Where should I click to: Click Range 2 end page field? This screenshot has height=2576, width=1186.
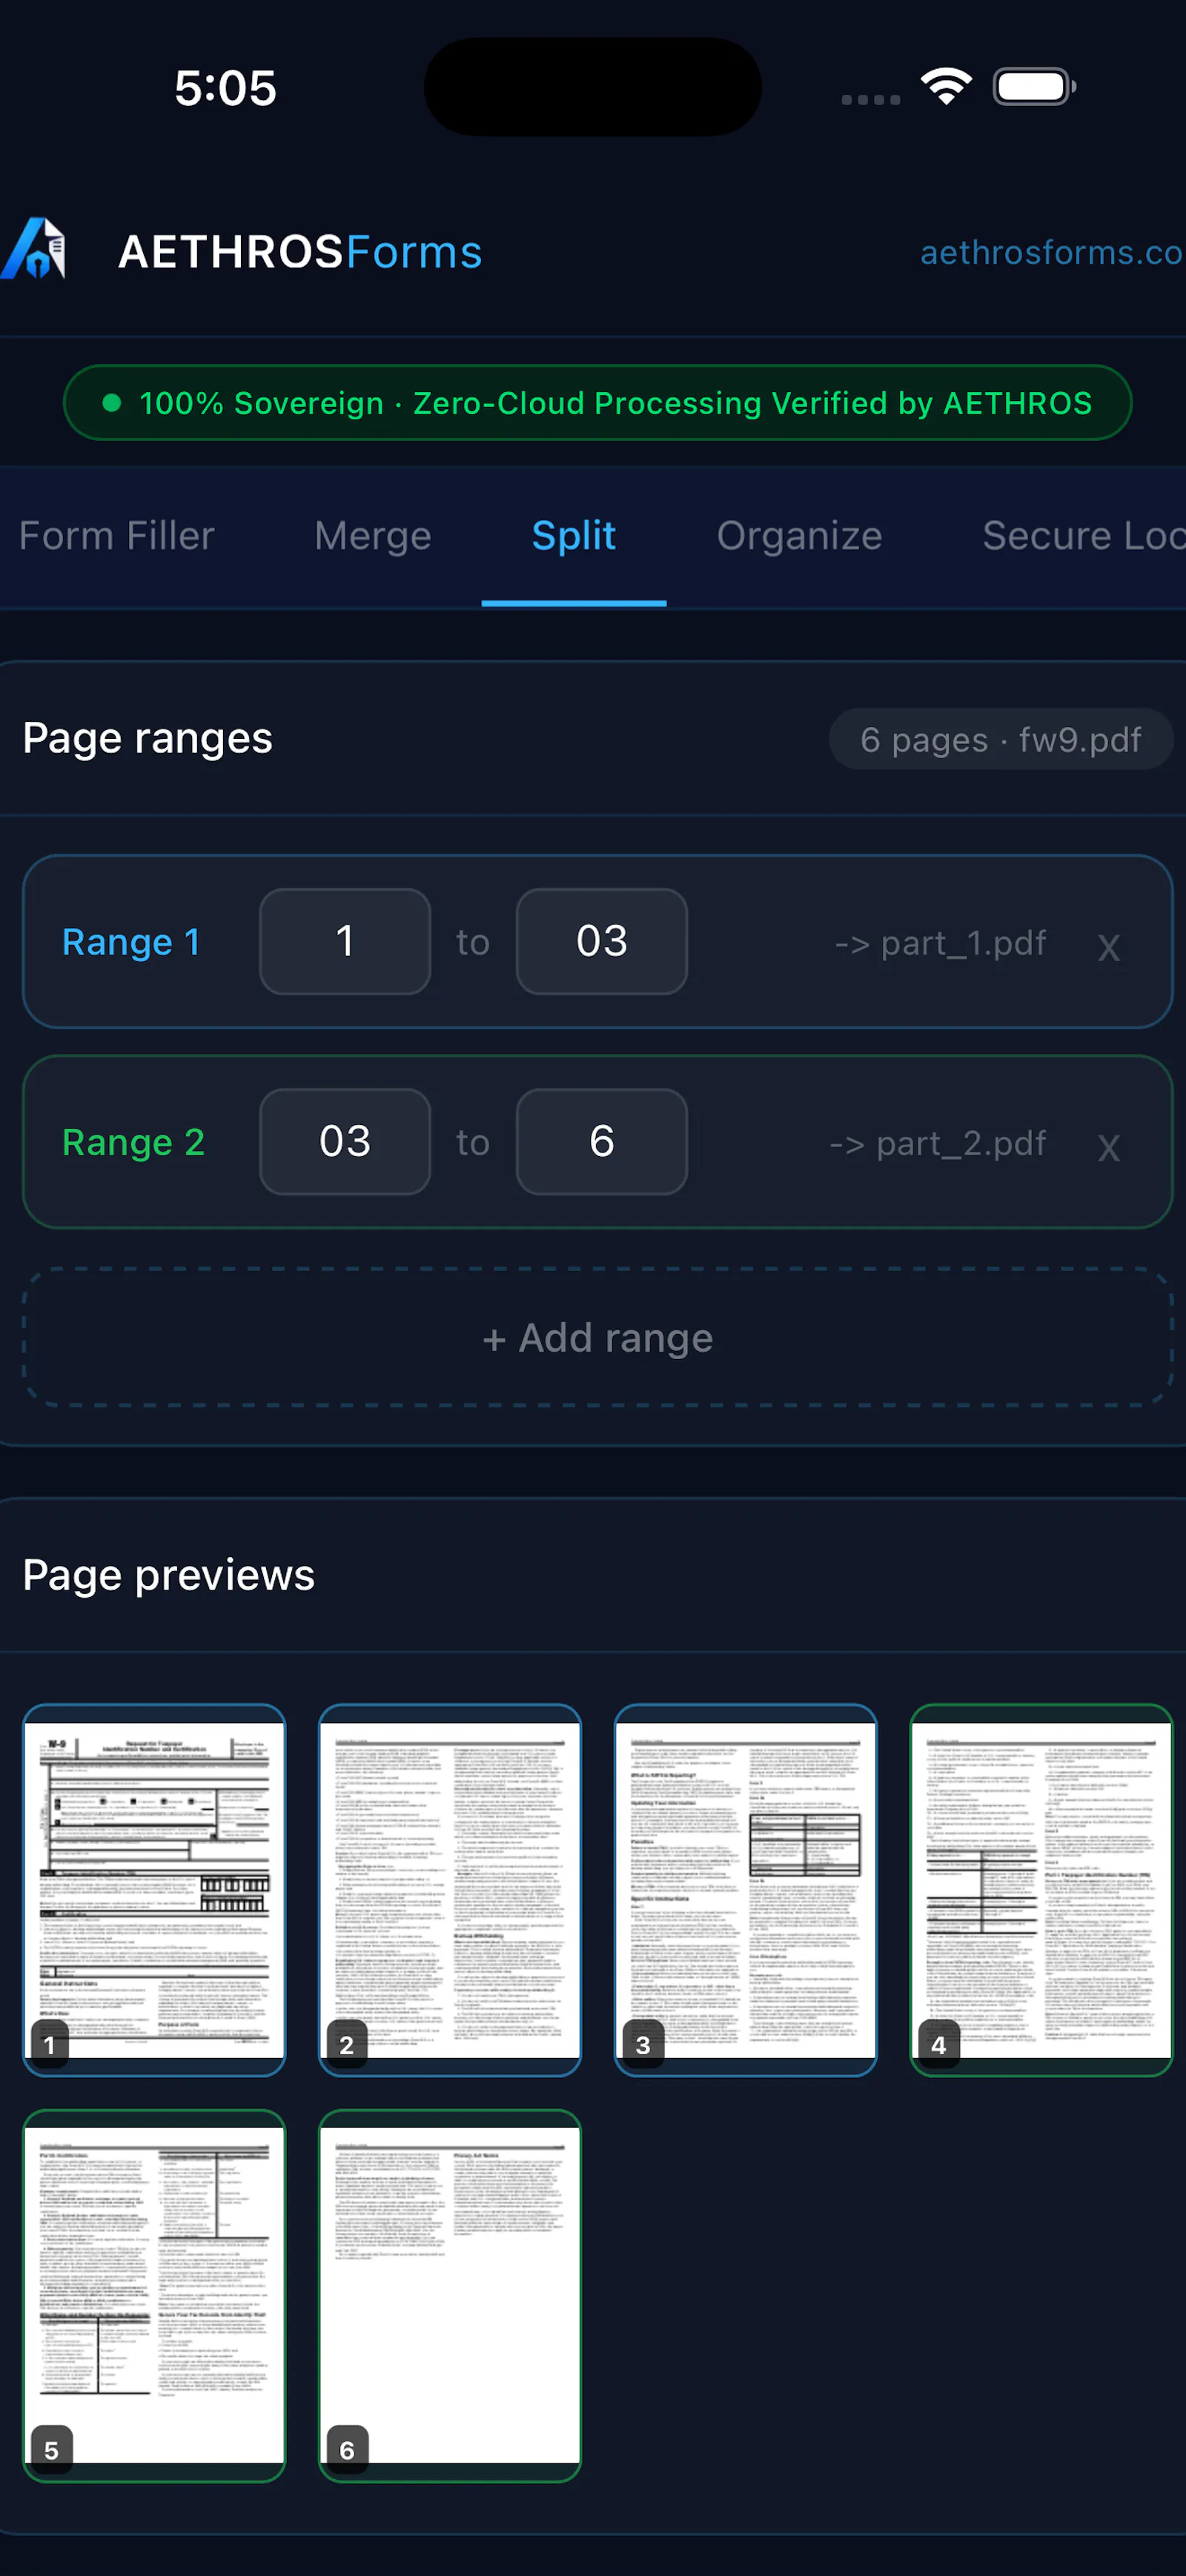point(602,1141)
